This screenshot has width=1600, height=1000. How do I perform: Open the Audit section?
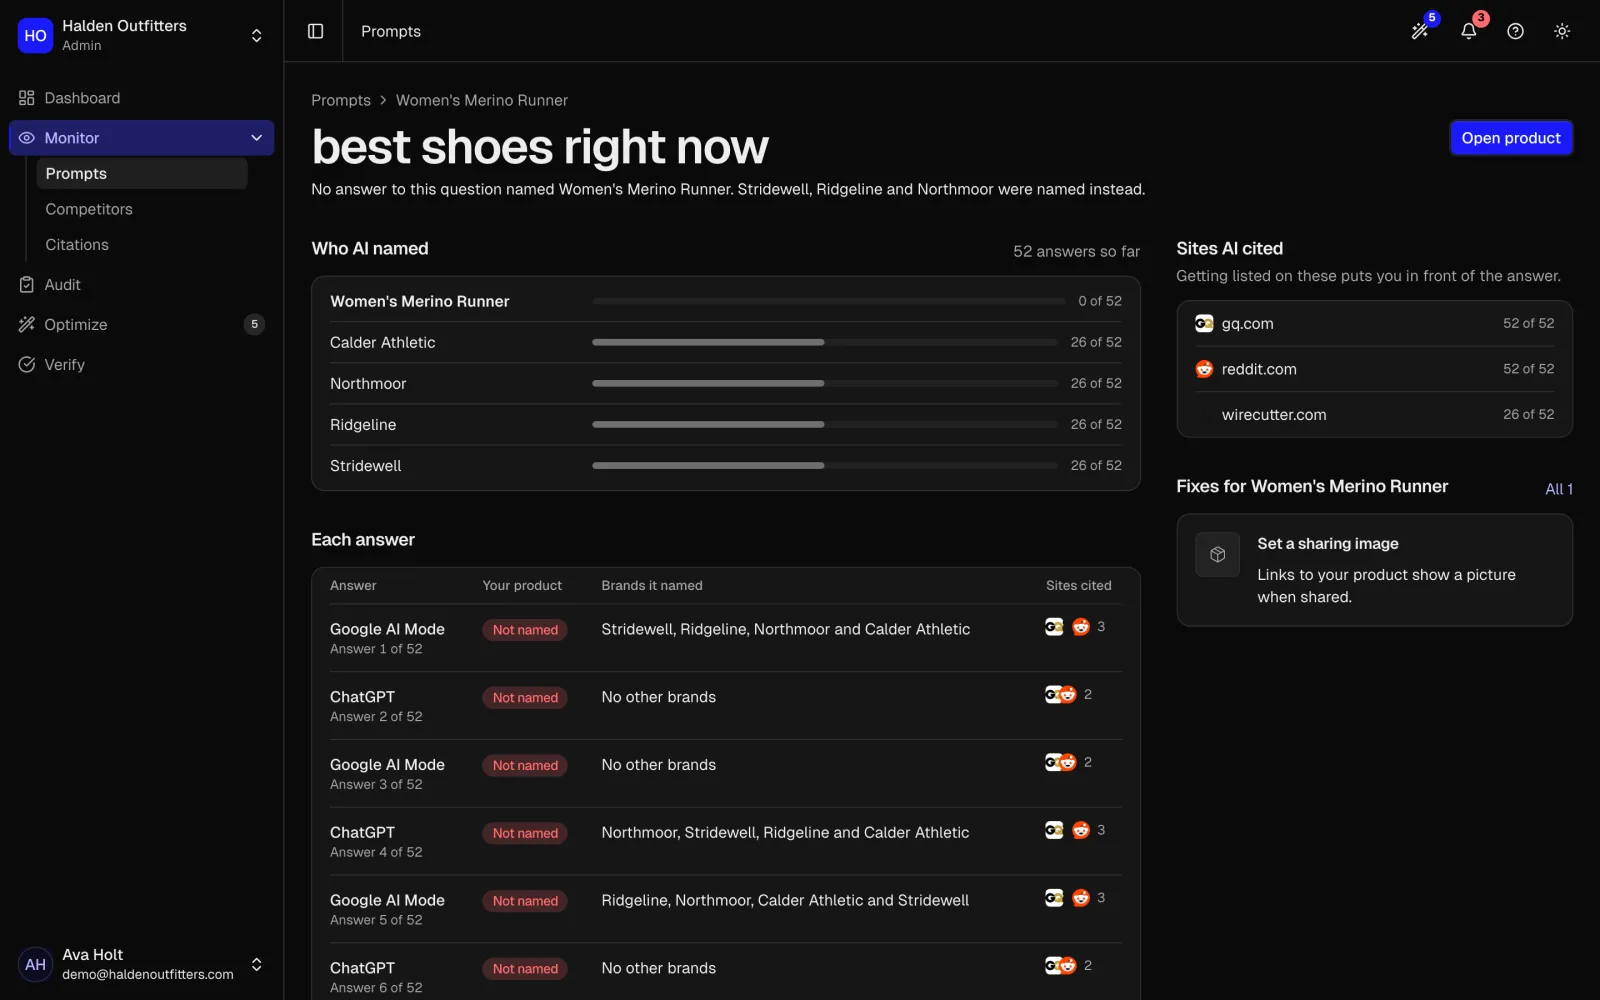click(141, 285)
